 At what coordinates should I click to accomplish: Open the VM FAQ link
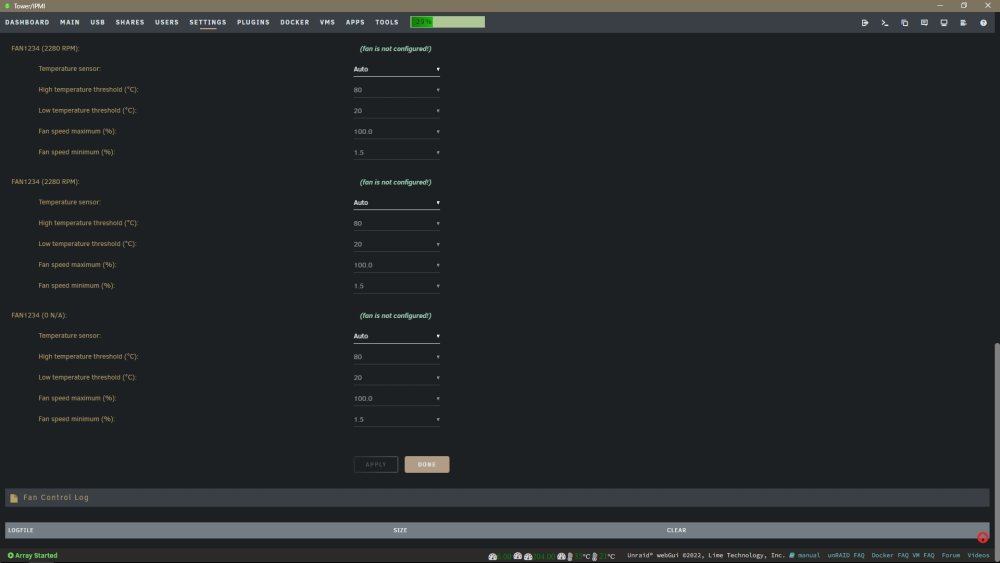tap(923, 555)
